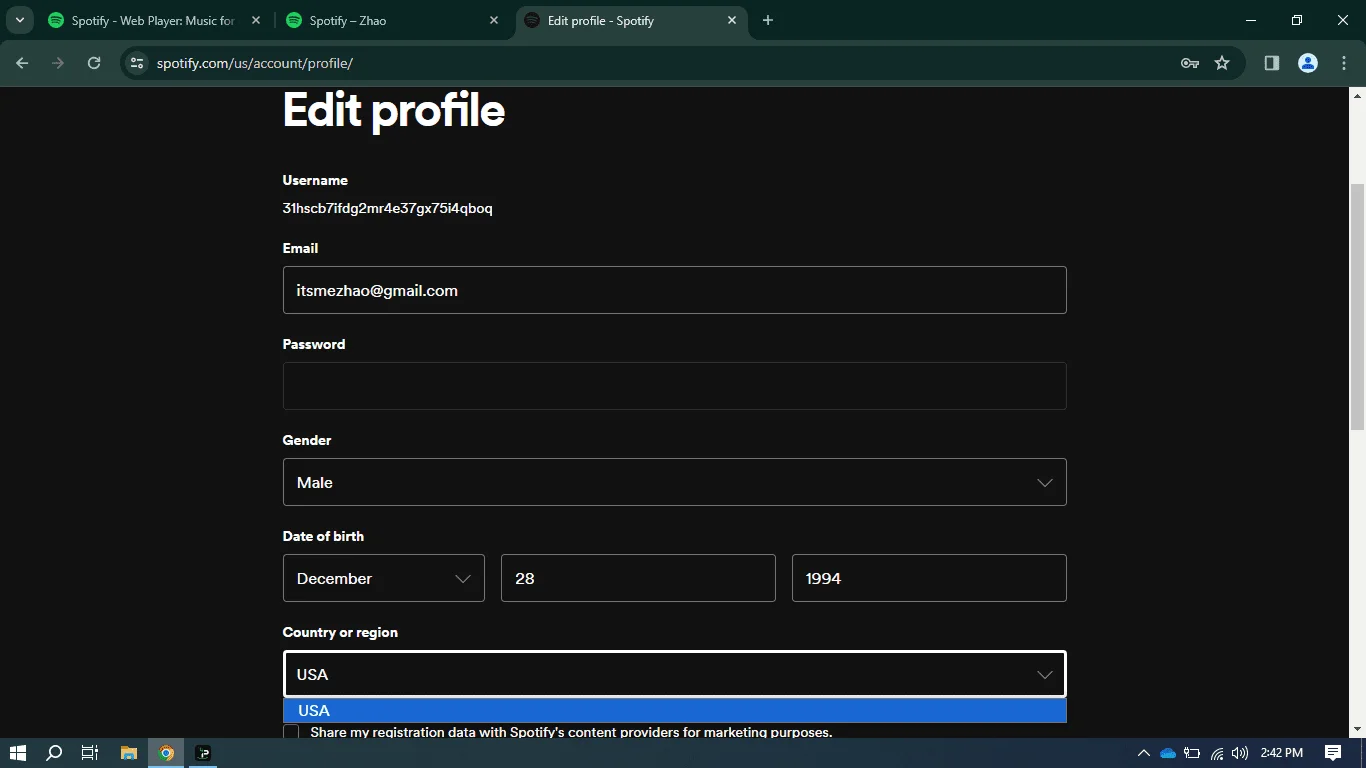Image resolution: width=1366 pixels, height=768 pixels.
Task: Click the Chrome taskbar icon
Action: point(166,753)
